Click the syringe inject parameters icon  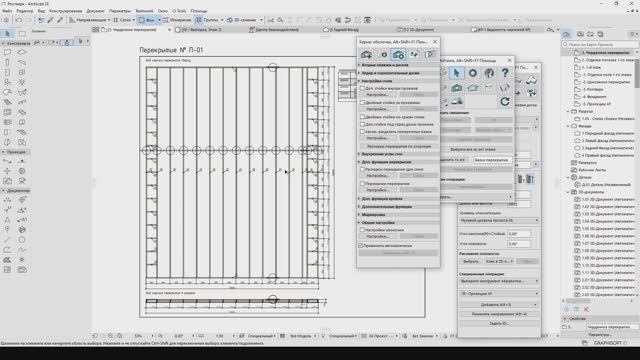[60, 20]
